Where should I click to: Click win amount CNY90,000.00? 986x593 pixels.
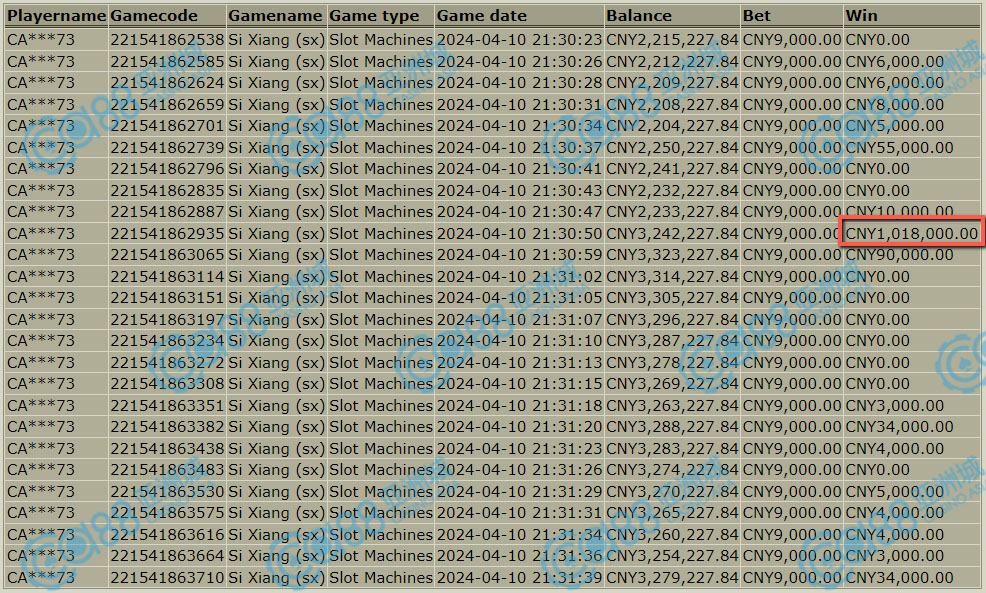(x=899, y=255)
